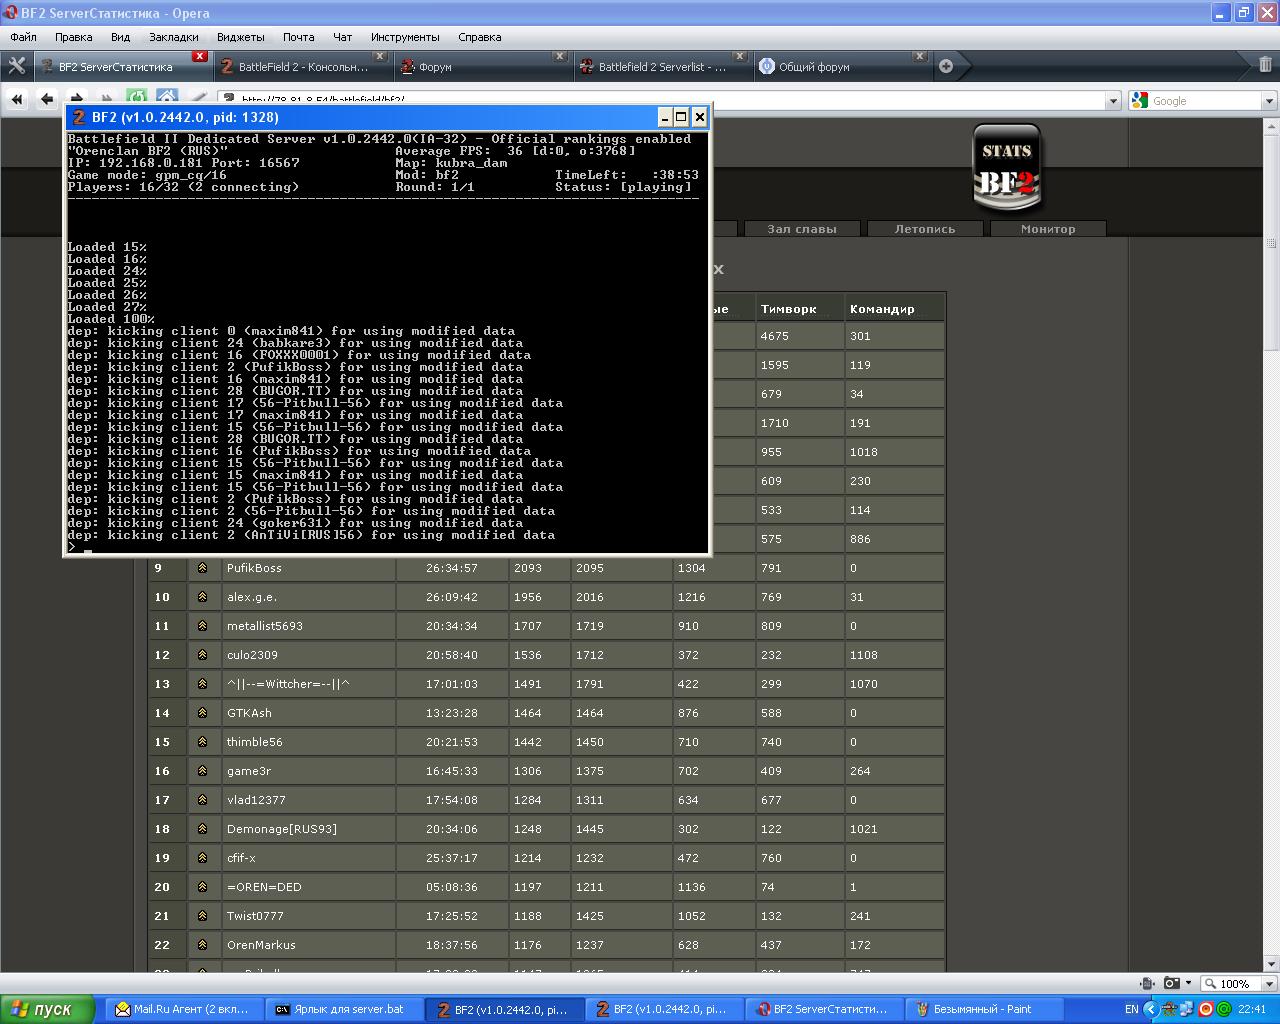Click the Opera camera icon in status bar
The width and height of the screenshot is (1280, 1024).
click(1171, 983)
